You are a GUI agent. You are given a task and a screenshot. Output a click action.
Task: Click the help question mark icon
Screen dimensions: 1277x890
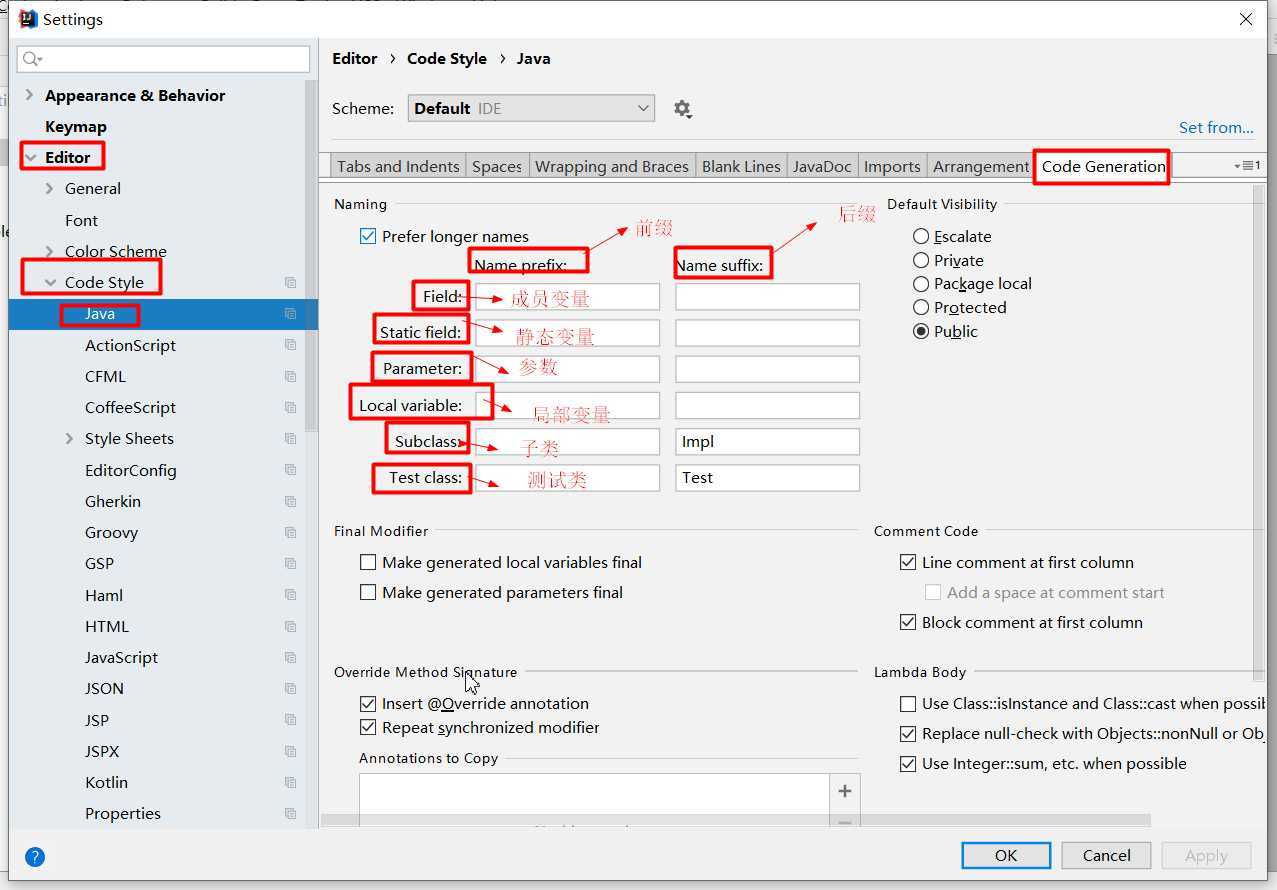point(35,857)
